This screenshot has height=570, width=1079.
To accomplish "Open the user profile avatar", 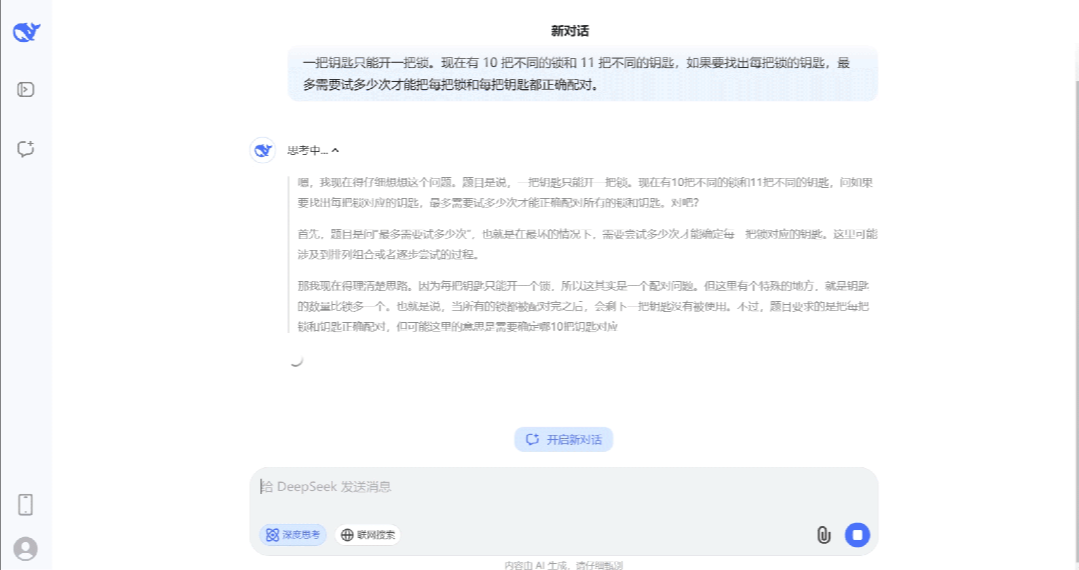I will point(25,549).
